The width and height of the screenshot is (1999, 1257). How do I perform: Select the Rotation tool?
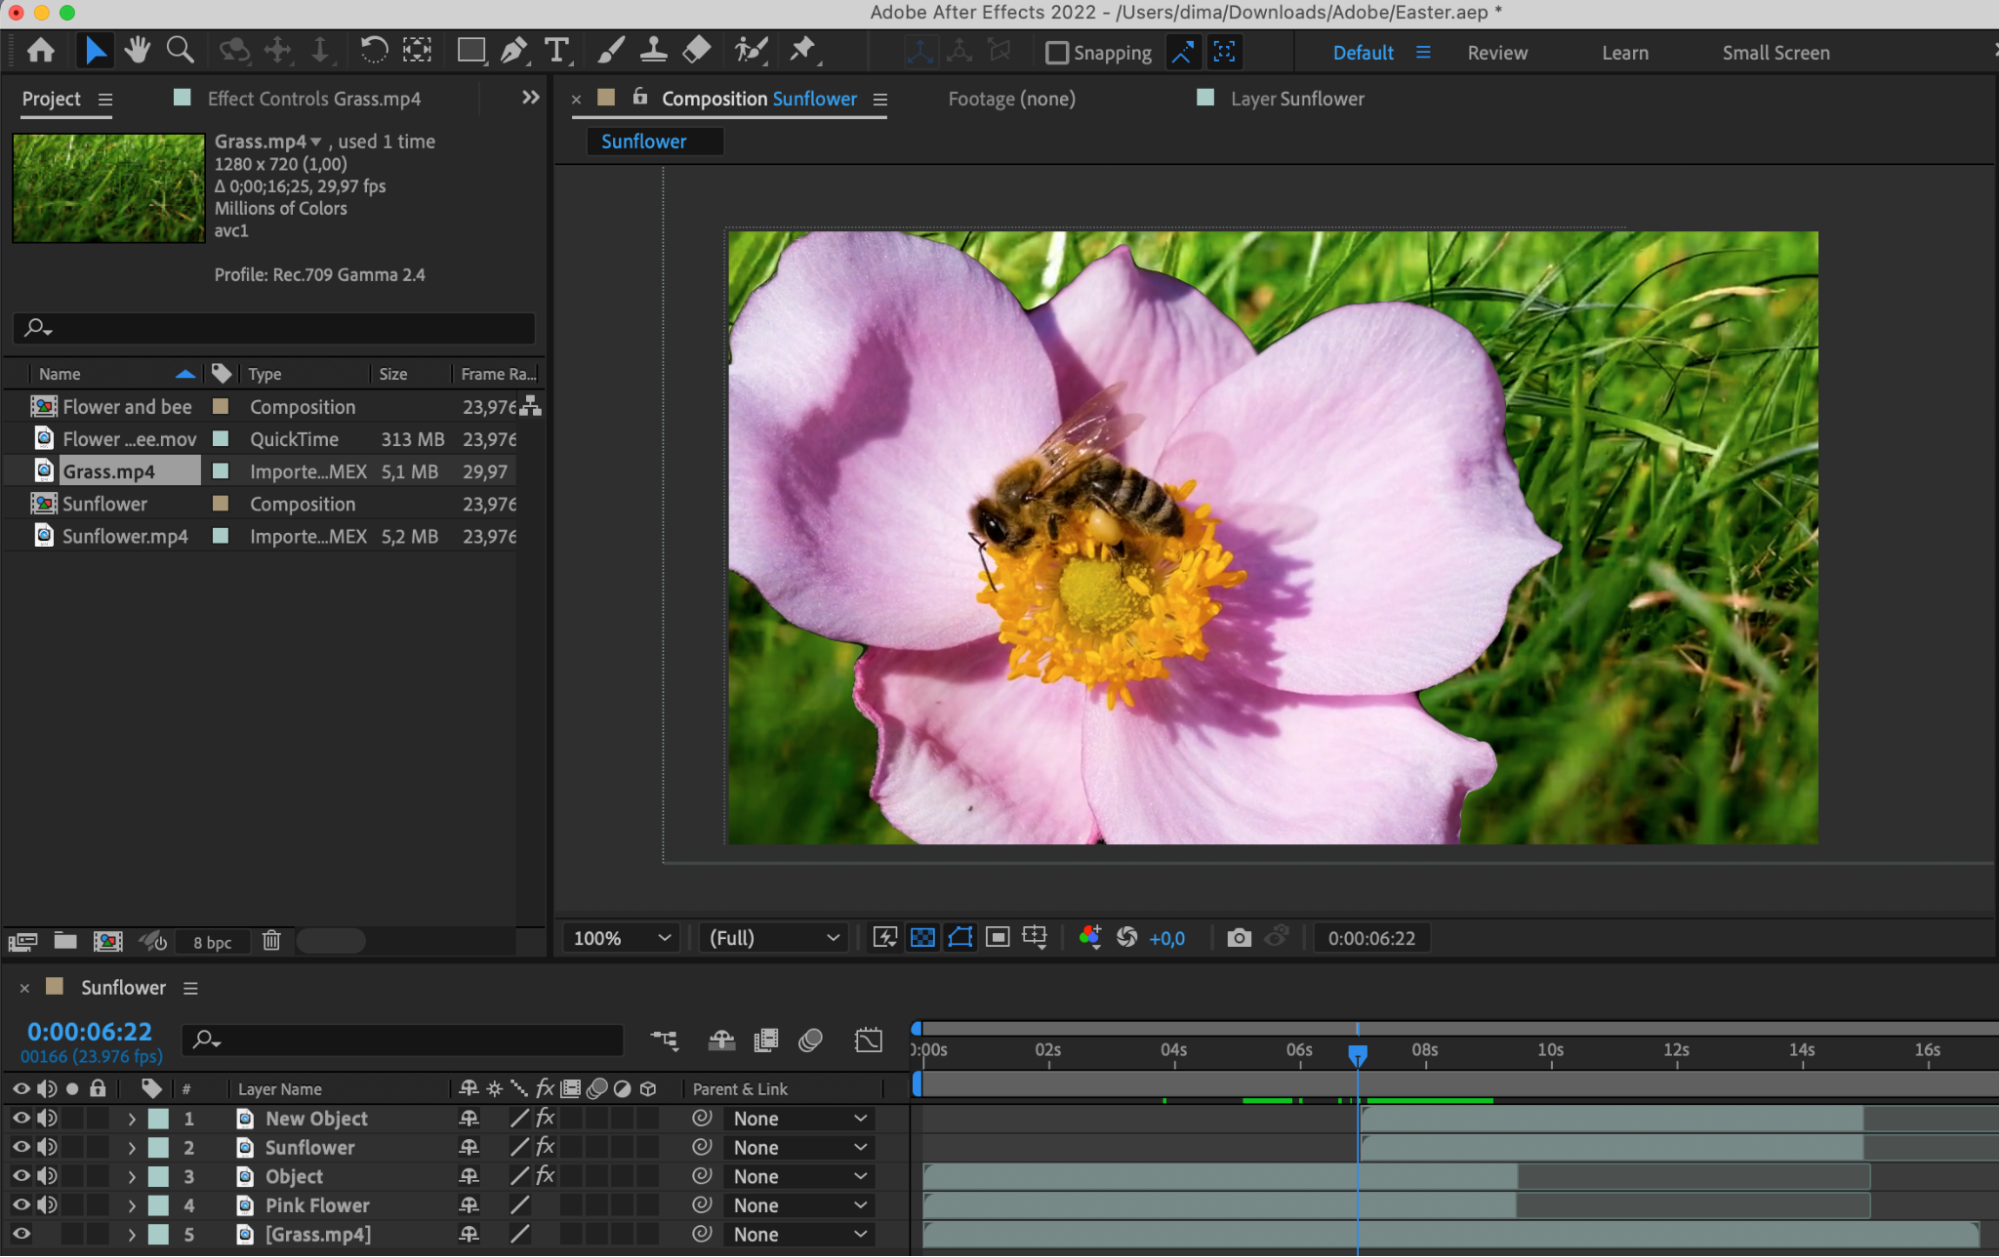point(373,51)
